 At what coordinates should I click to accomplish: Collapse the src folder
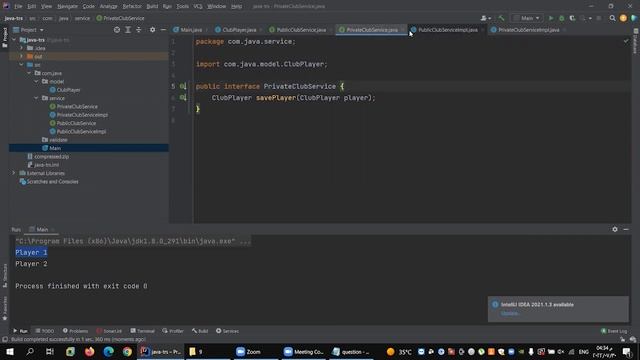point(22,64)
